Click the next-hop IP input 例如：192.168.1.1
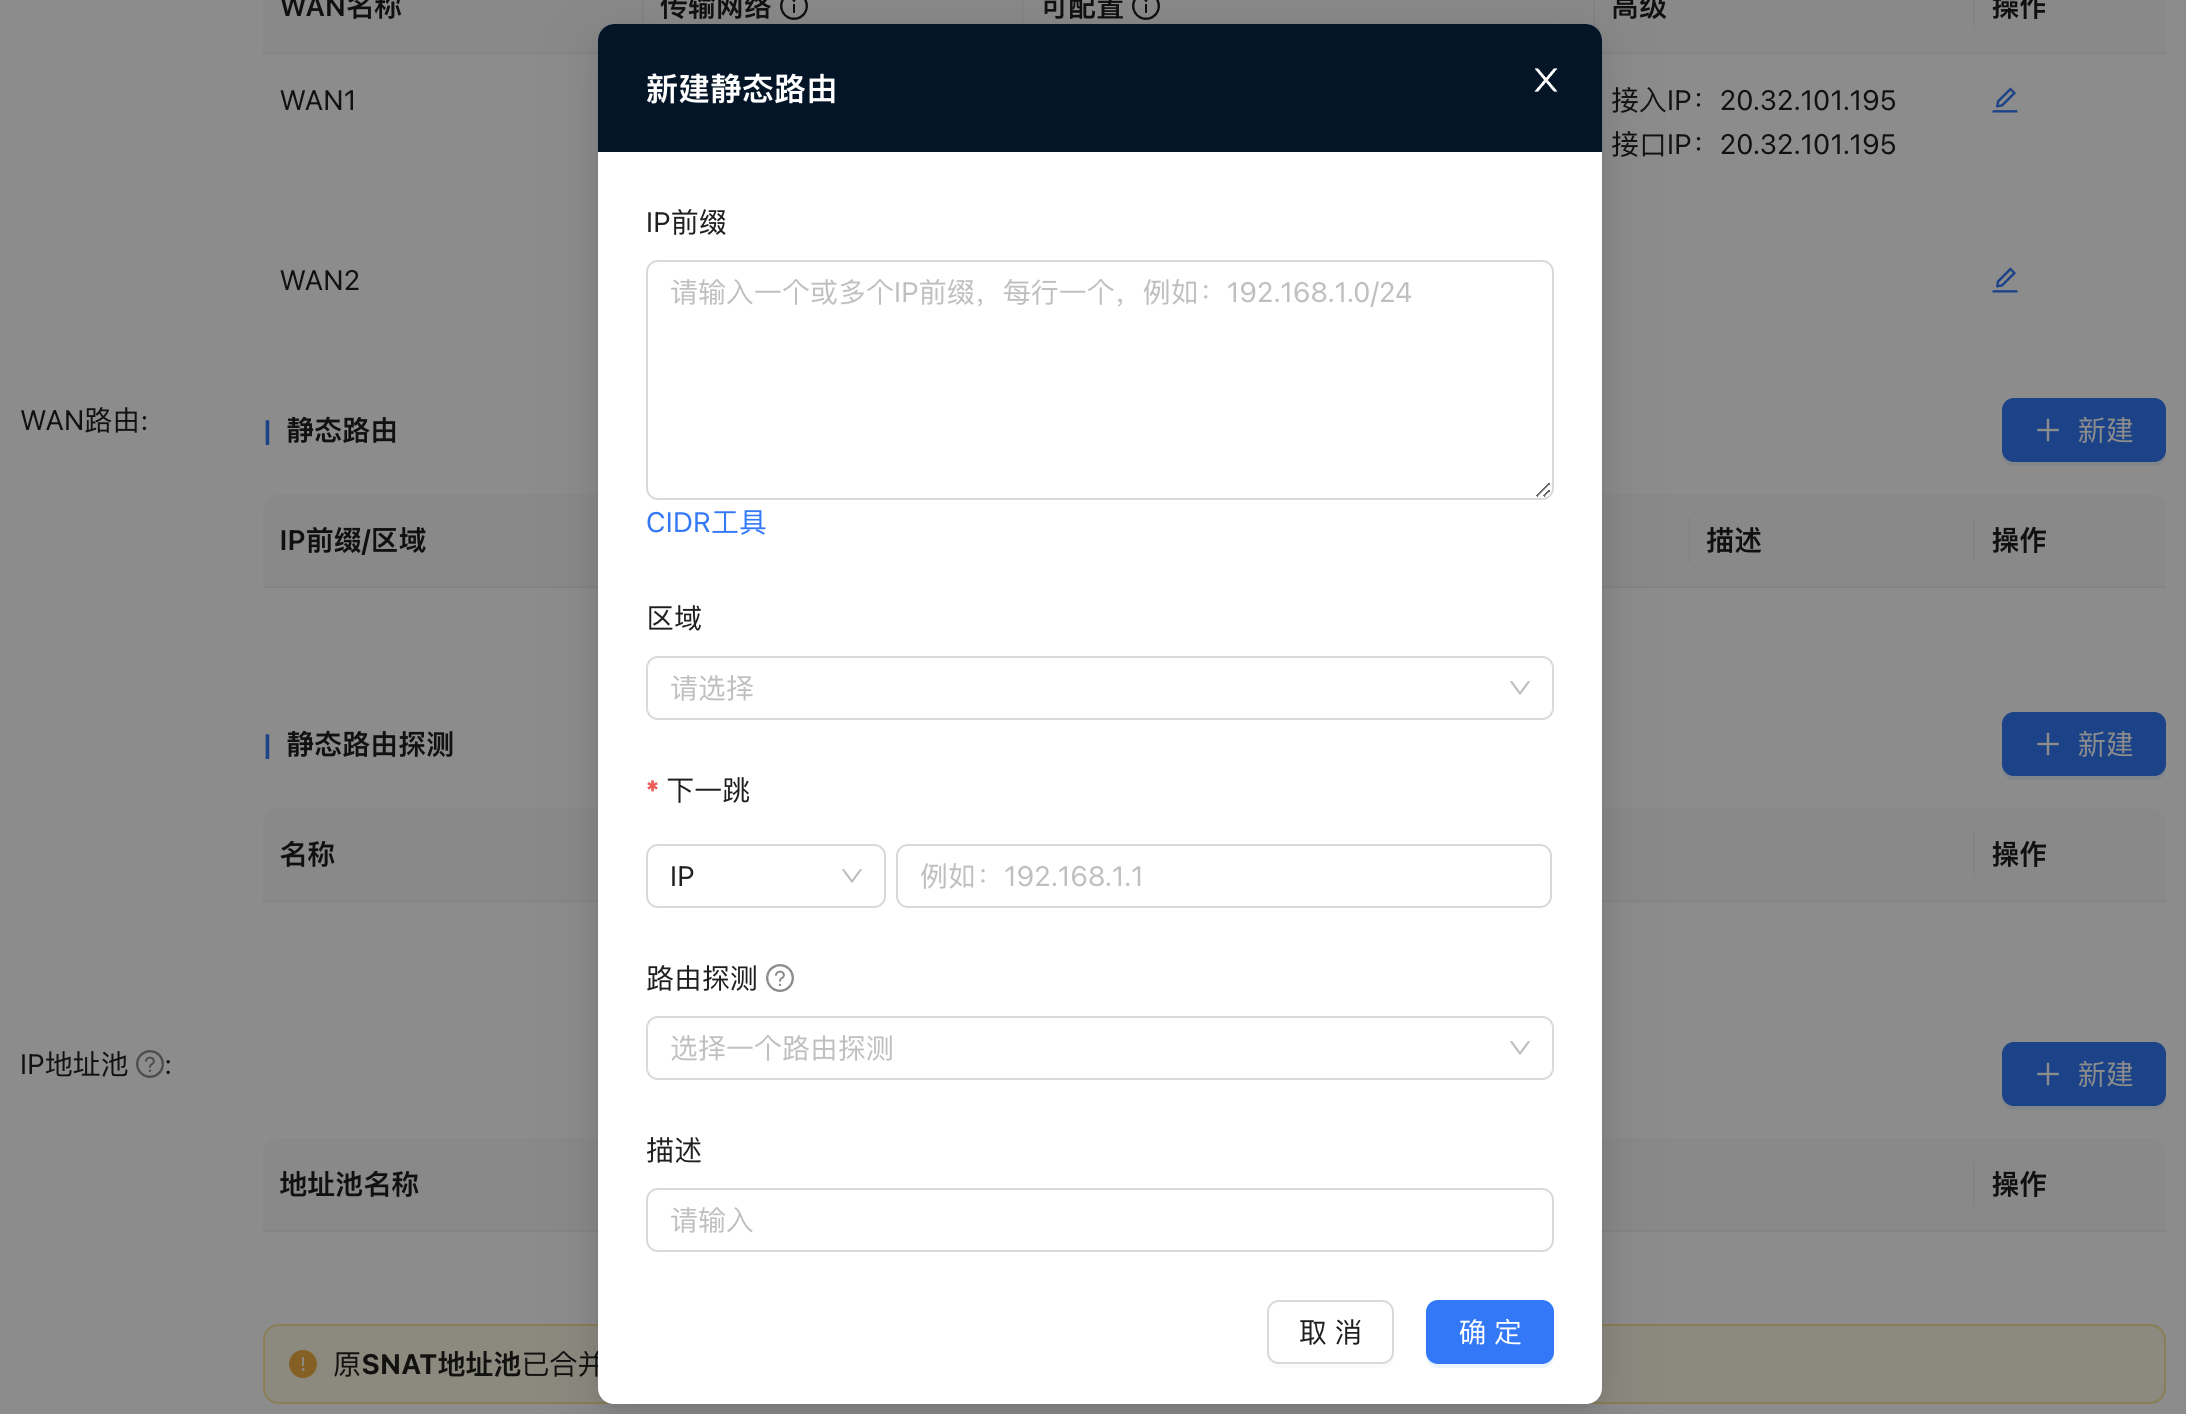 [1223, 876]
